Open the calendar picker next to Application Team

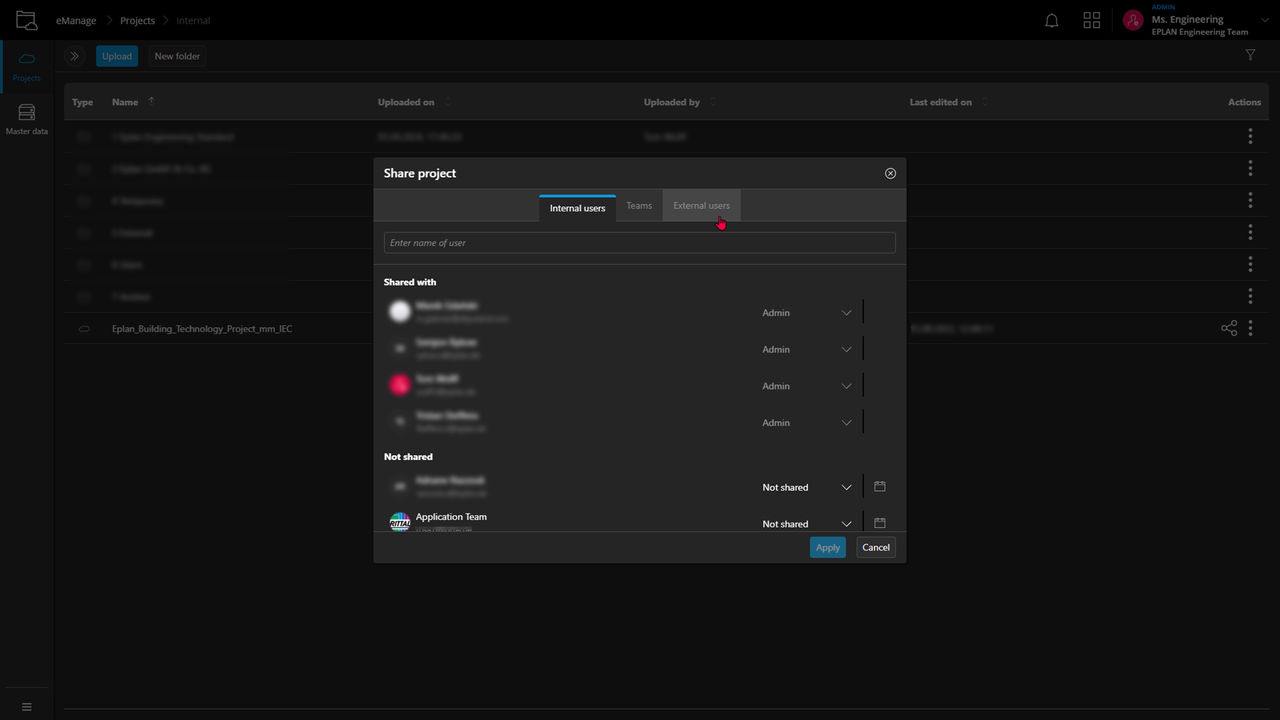[879, 522]
